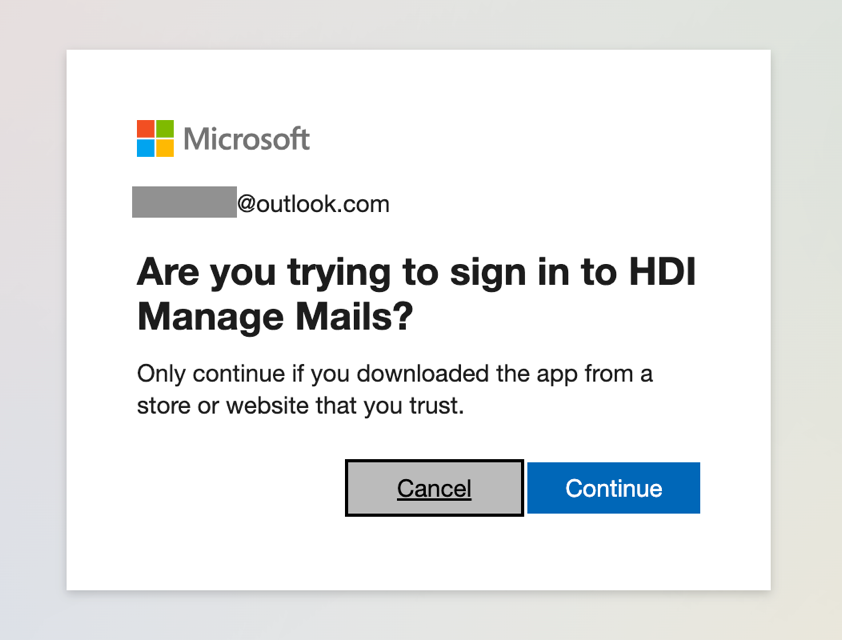This screenshot has width=842, height=640.
Task: Click the yellow square of Microsoft logo
Action: 165,148
